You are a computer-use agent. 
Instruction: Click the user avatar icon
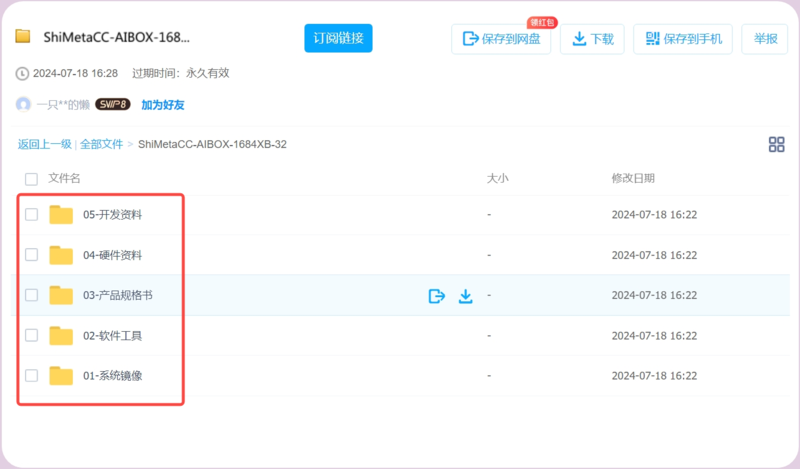(23, 105)
